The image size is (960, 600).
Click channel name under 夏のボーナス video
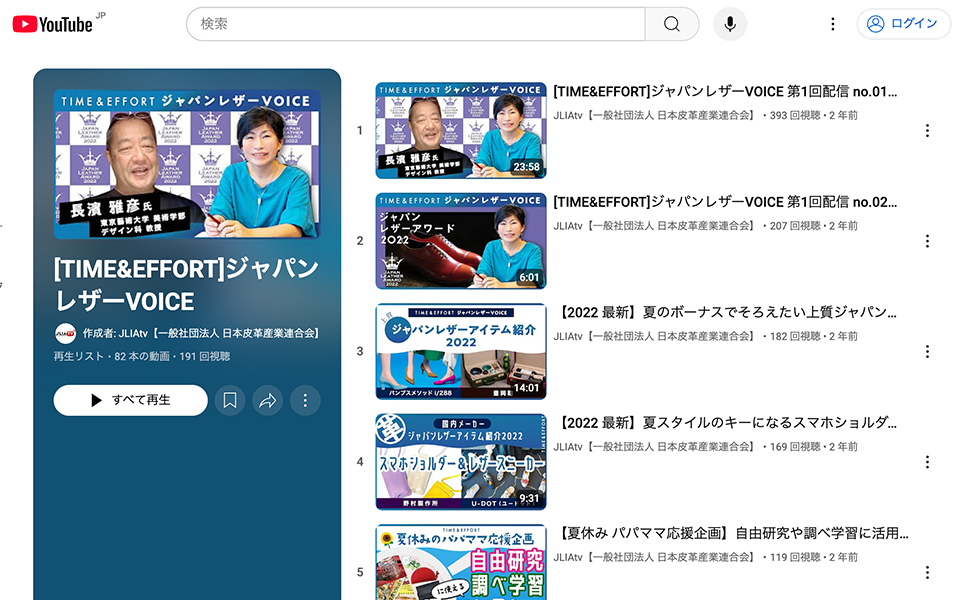coord(654,336)
